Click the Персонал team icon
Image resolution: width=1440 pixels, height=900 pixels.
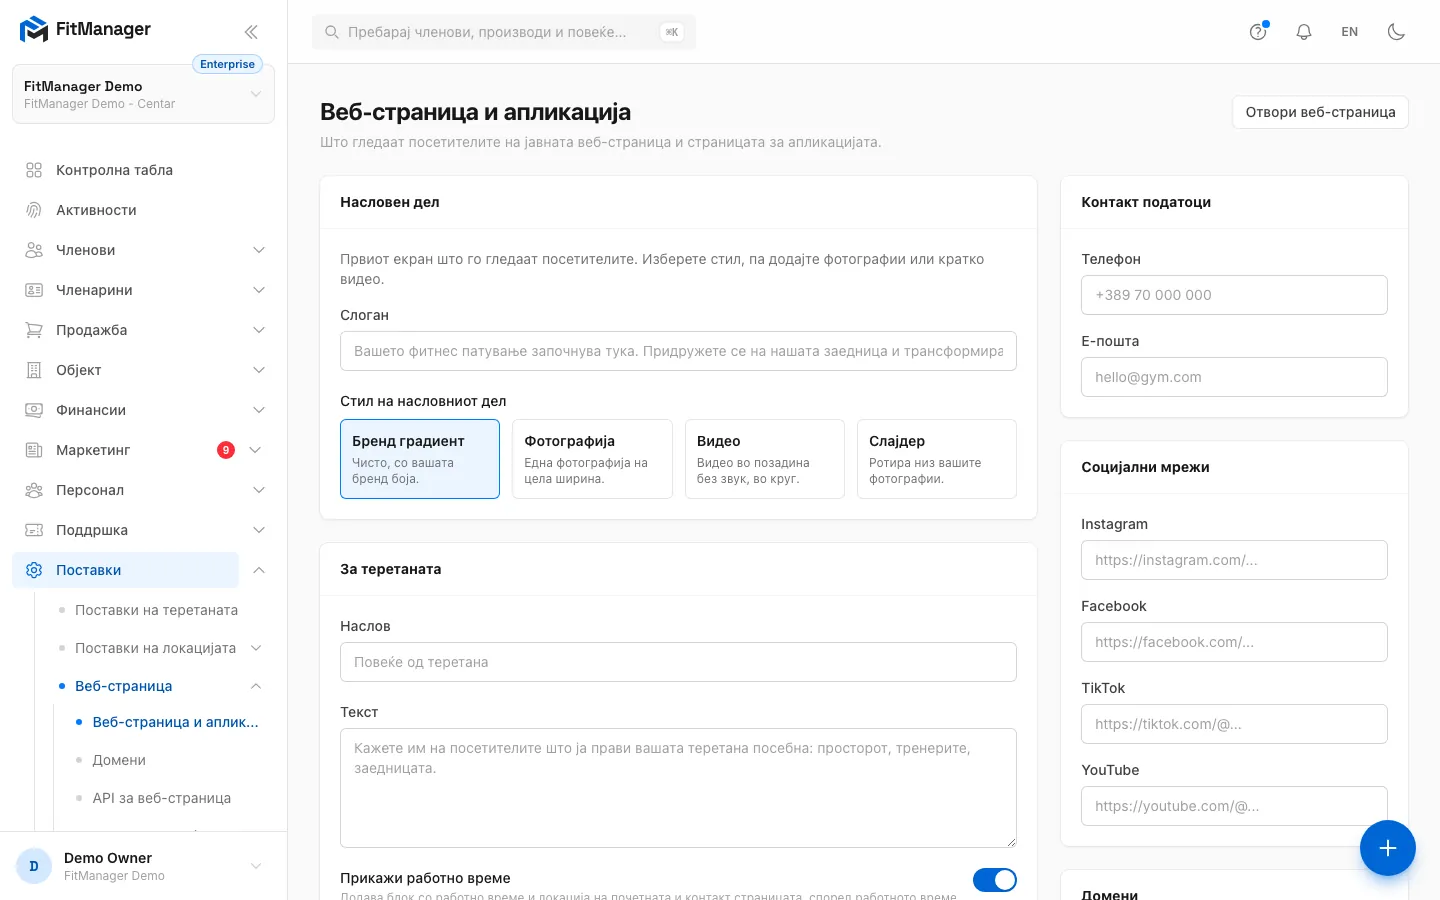pos(34,490)
